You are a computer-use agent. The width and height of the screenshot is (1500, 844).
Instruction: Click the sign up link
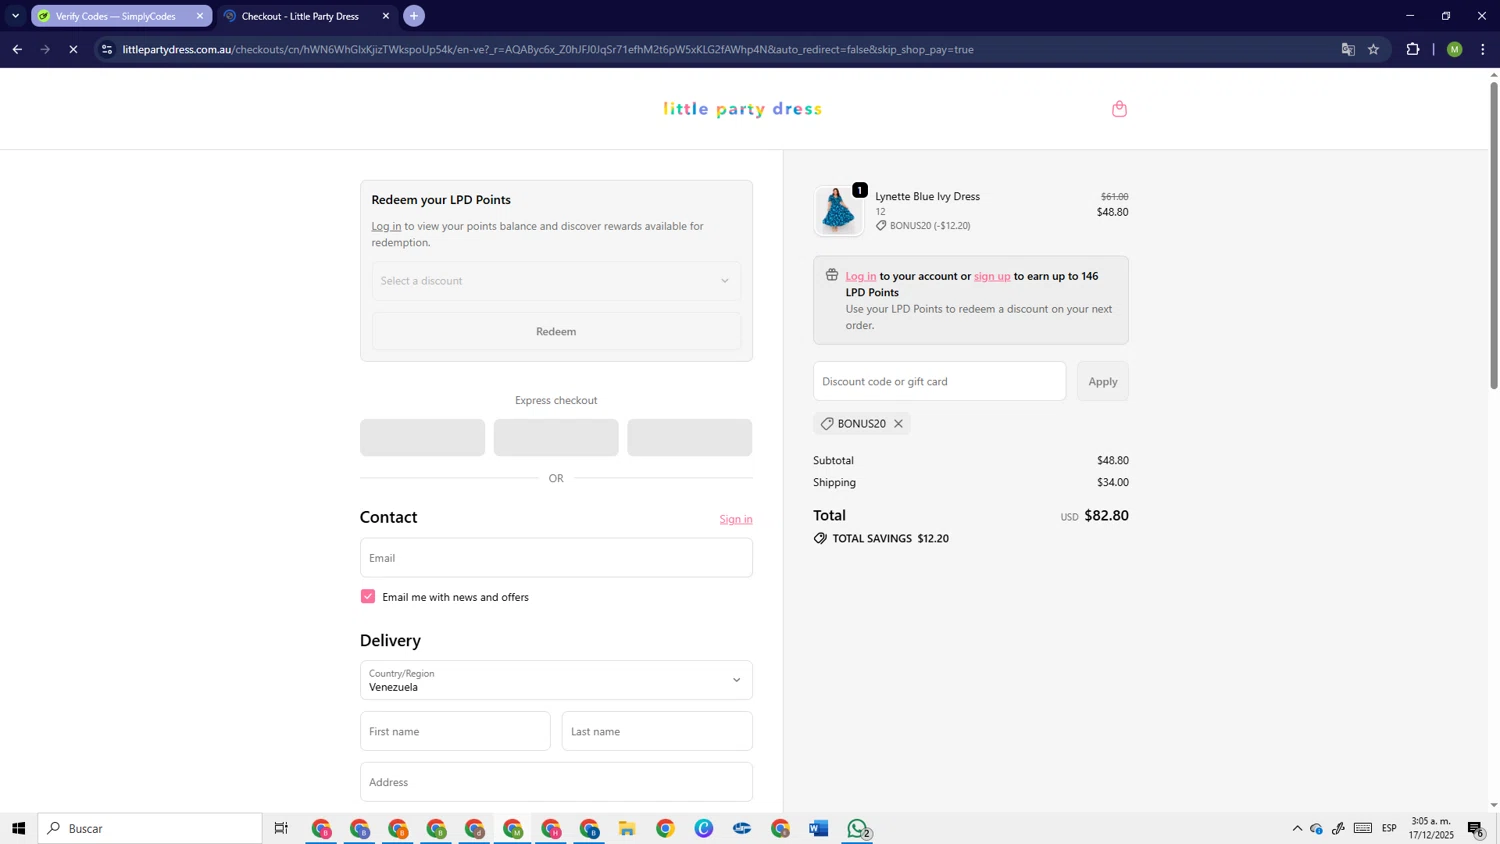click(x=992, y=276)
